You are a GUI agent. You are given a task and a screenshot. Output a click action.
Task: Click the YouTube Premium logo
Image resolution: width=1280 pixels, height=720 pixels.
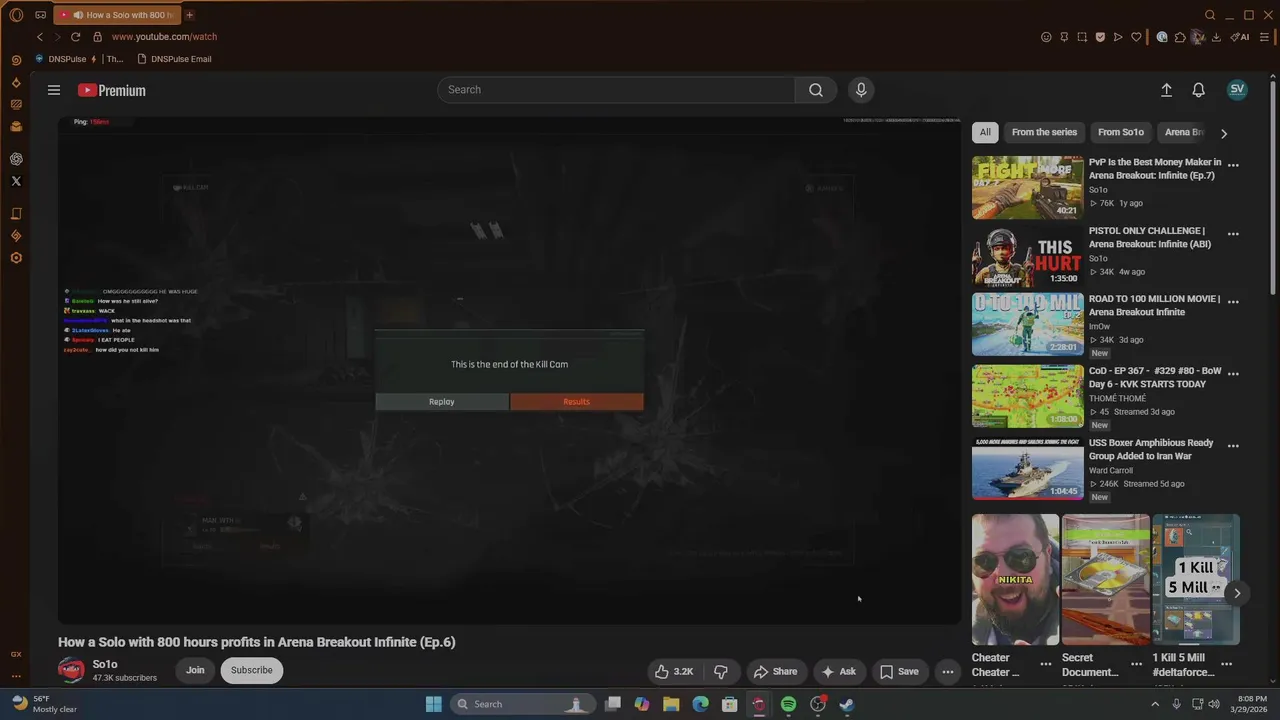112,90
